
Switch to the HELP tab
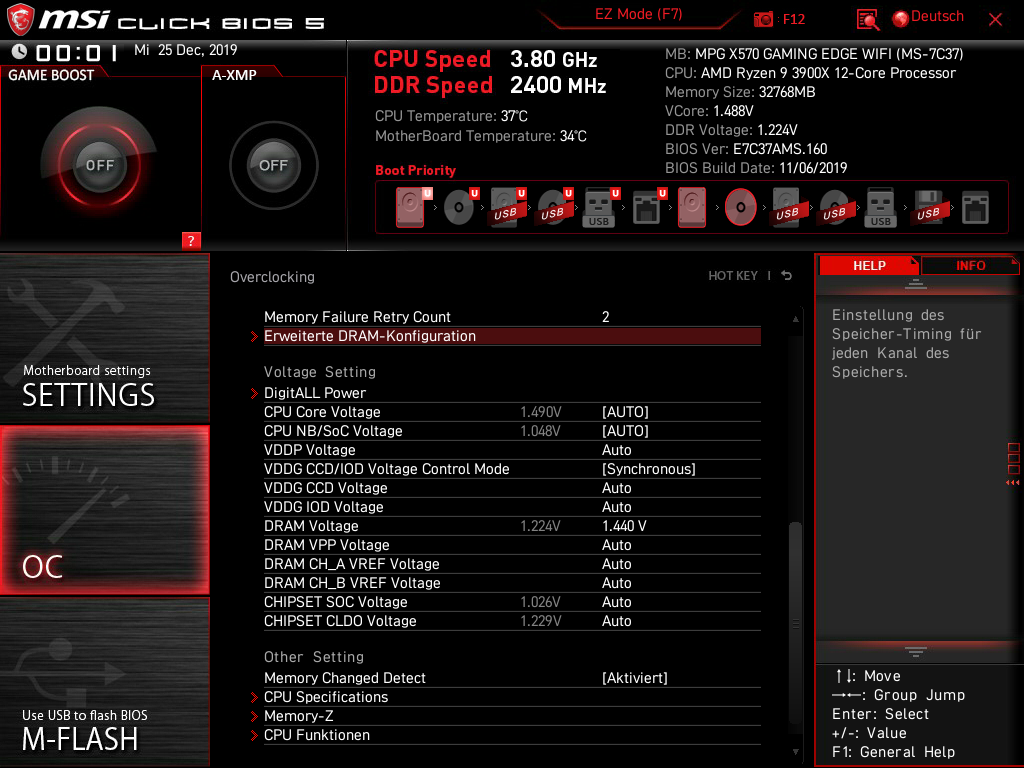[869, 265]
